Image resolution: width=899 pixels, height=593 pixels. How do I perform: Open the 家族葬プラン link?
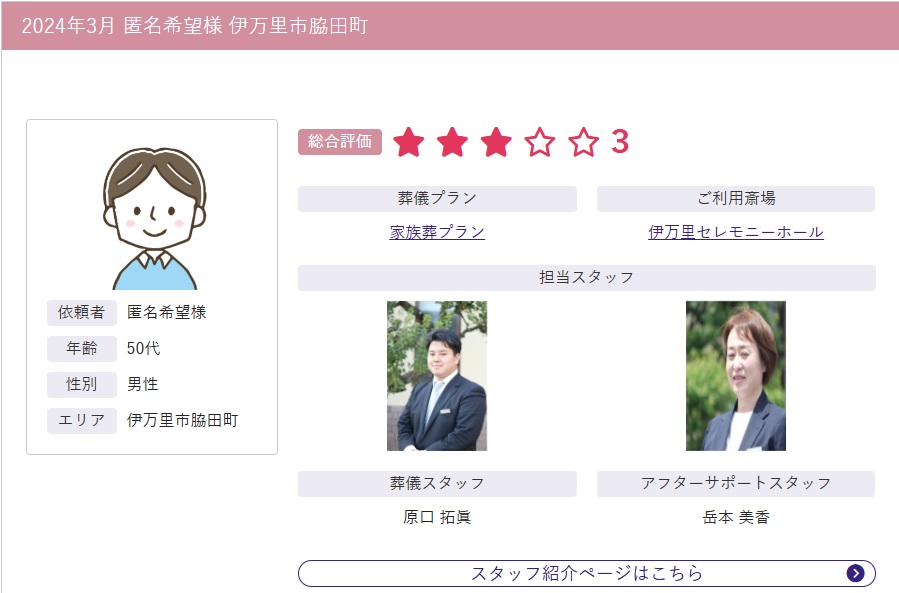[437, 232]
